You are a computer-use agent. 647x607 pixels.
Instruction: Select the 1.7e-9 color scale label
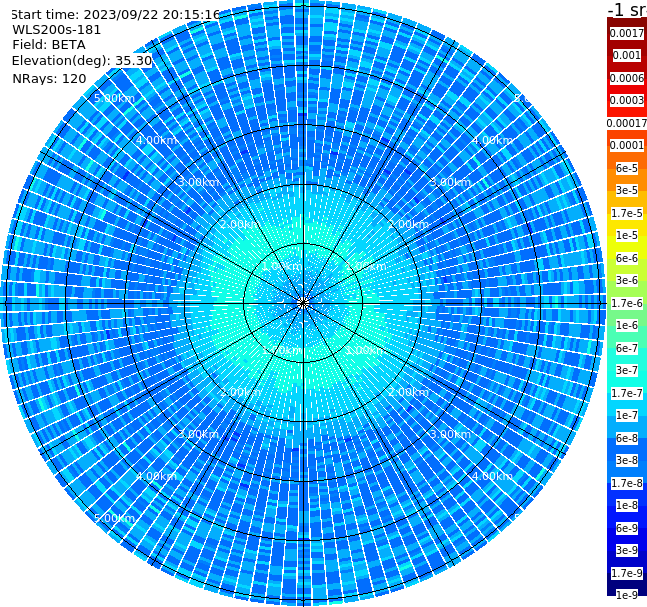point(627,573)
